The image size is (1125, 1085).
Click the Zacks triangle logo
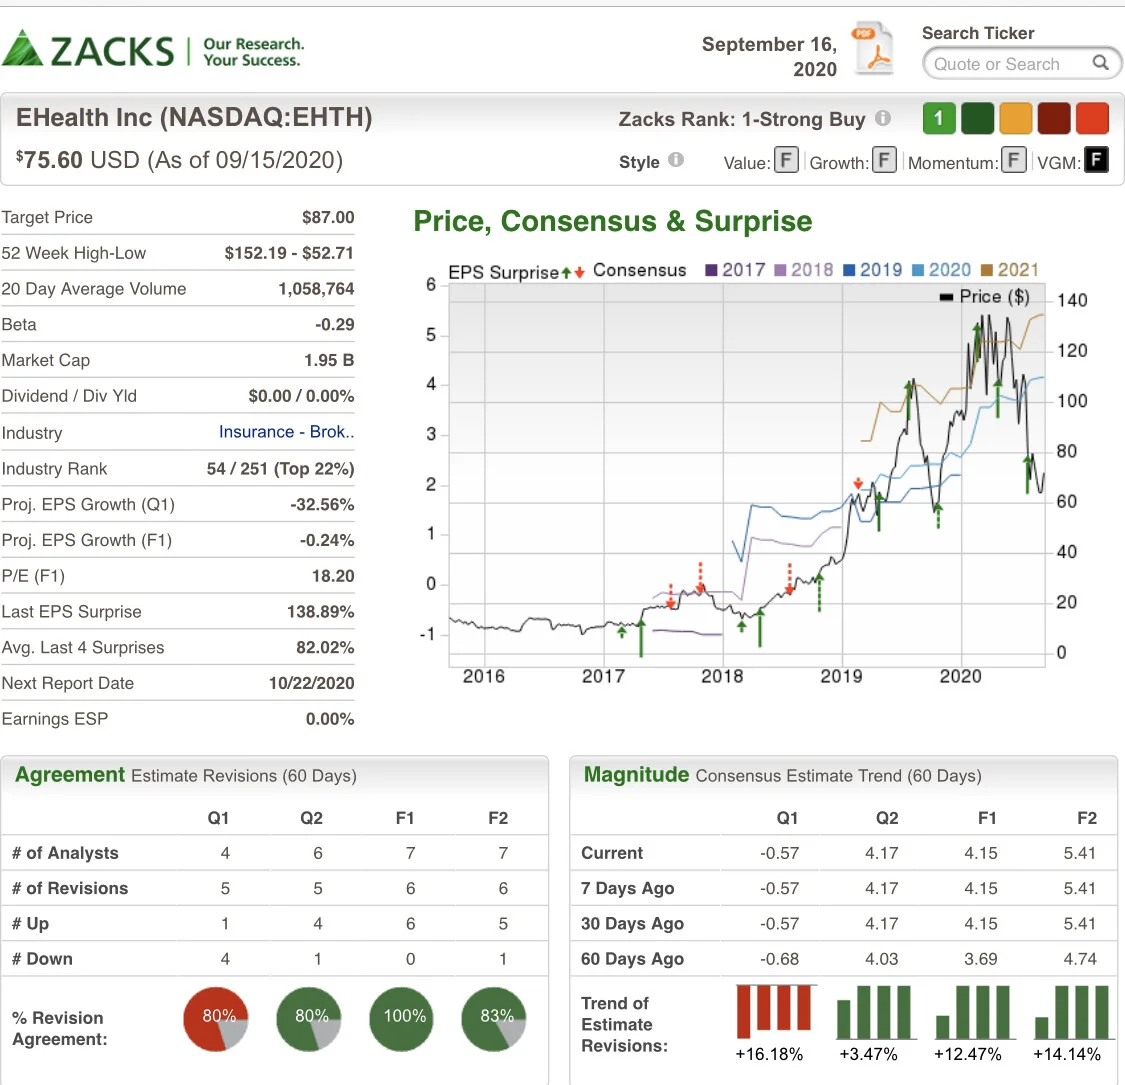tap(22, 48)
